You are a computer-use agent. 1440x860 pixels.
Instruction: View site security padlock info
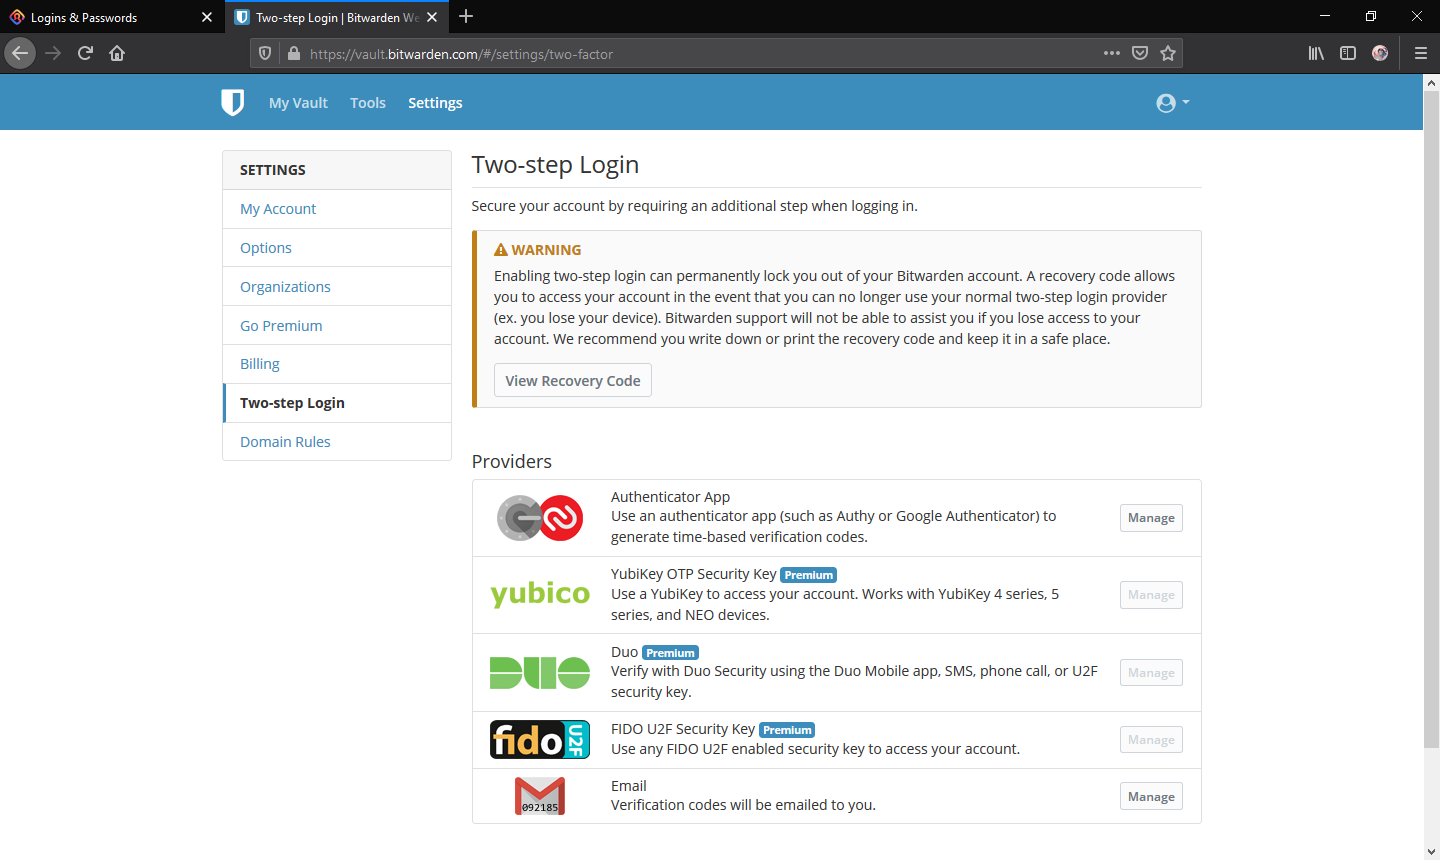click(x=293, y=54)
